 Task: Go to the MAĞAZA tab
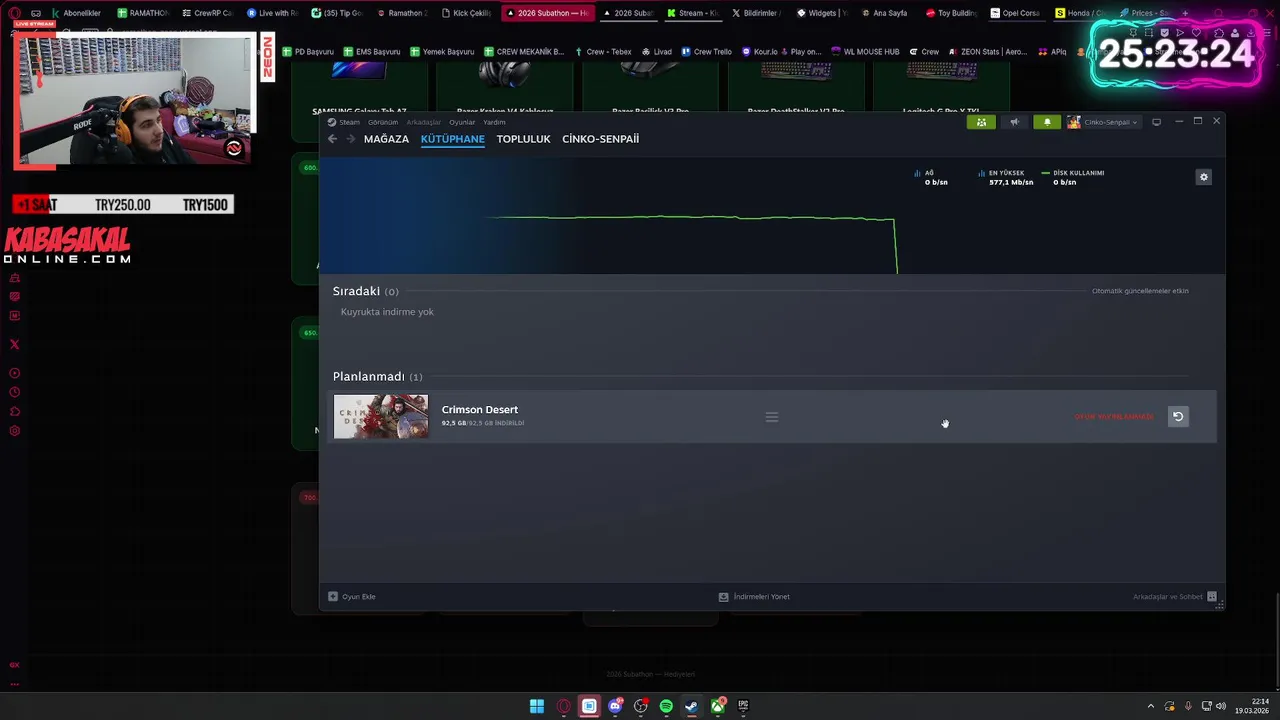tap(386, 139)
